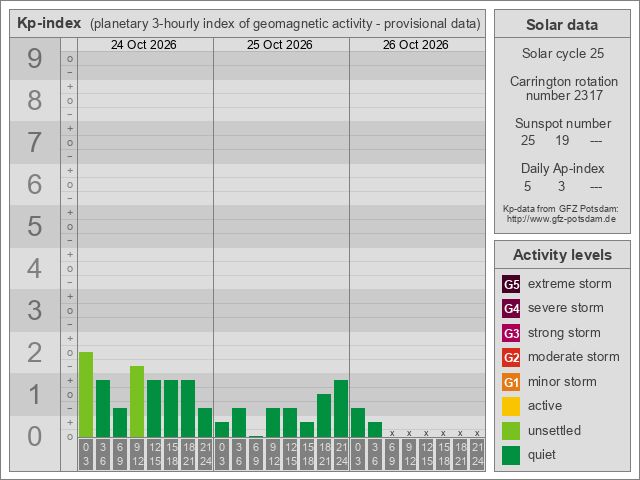This screenshot has height=480, width=640.
Task: Click the G4 severe storm icon
Action: click(511, 308)
